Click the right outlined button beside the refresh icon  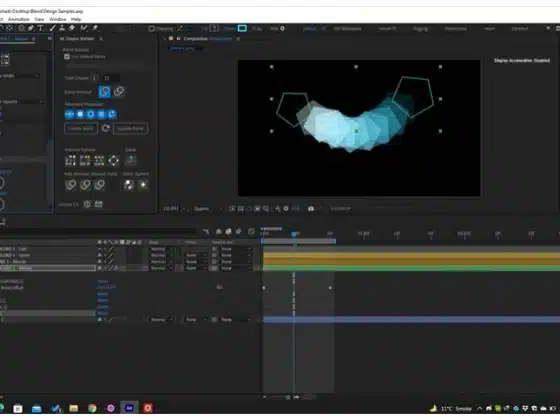131,129
